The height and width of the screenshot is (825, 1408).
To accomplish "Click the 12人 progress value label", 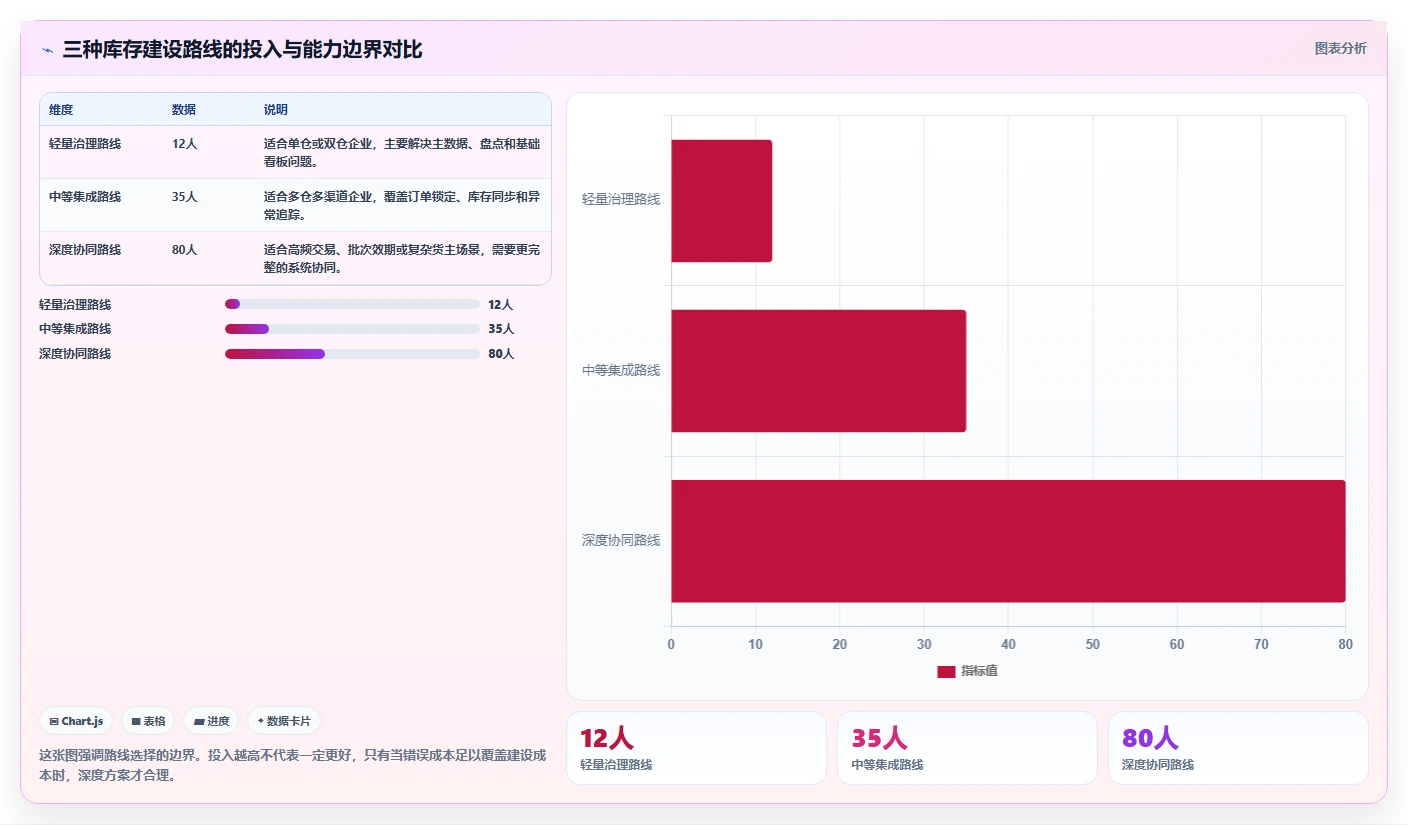I will tap(501, 305).
